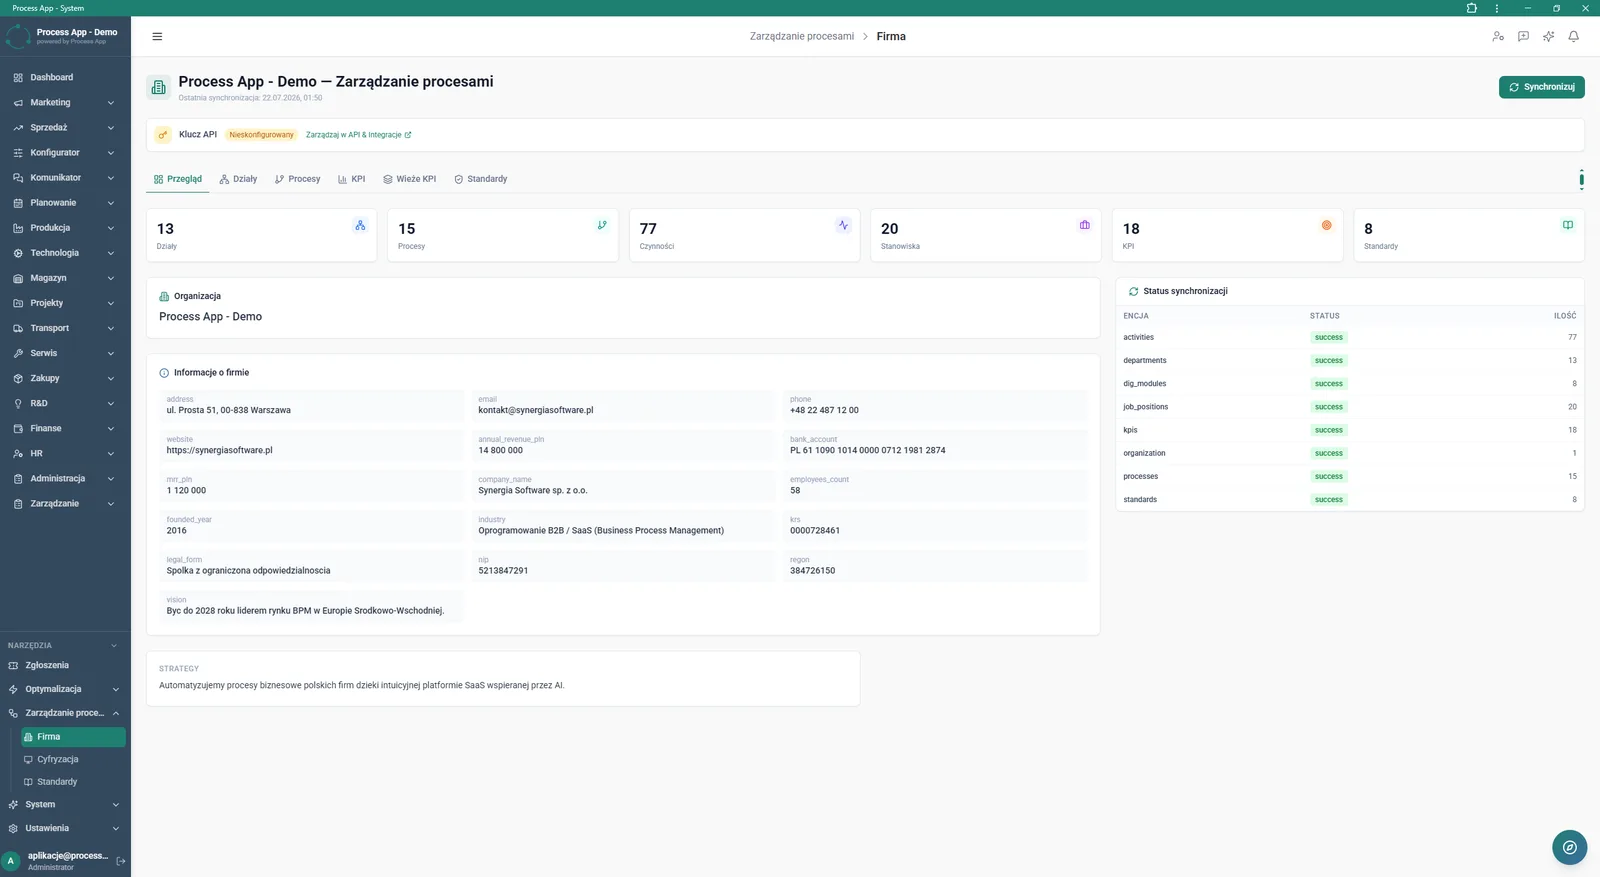Expand the Administracja menu chevron
The image size is (1600, 877).
(x=111, y=479)
